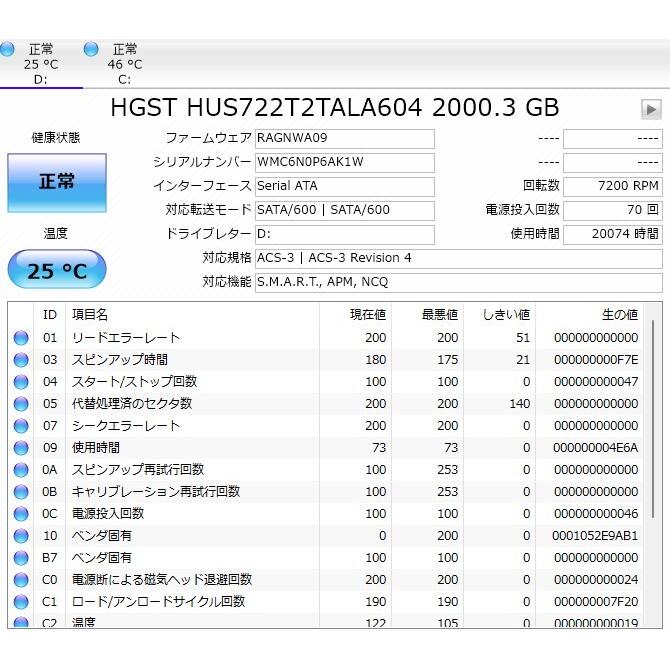The image size is (670, 670).
Task: Select the C: drive tab at 46 °C
Action: [x=124, y=64]
